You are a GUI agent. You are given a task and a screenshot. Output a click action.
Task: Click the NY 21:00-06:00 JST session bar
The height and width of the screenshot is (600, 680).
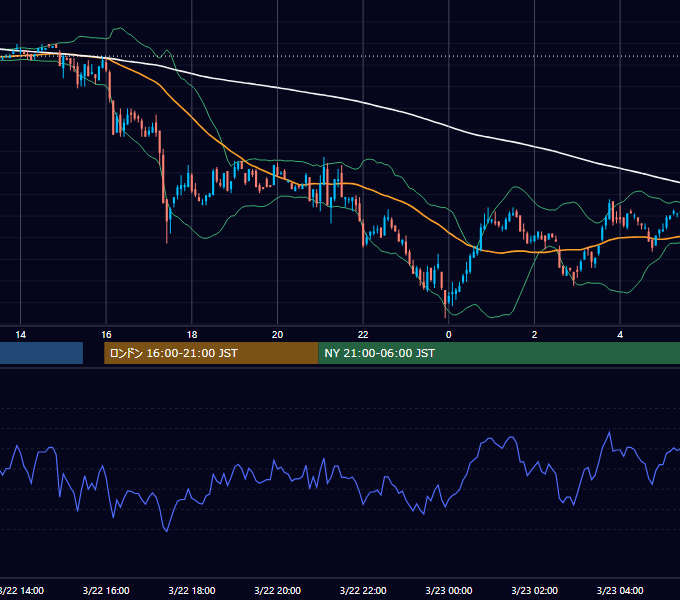pos(499,353)
